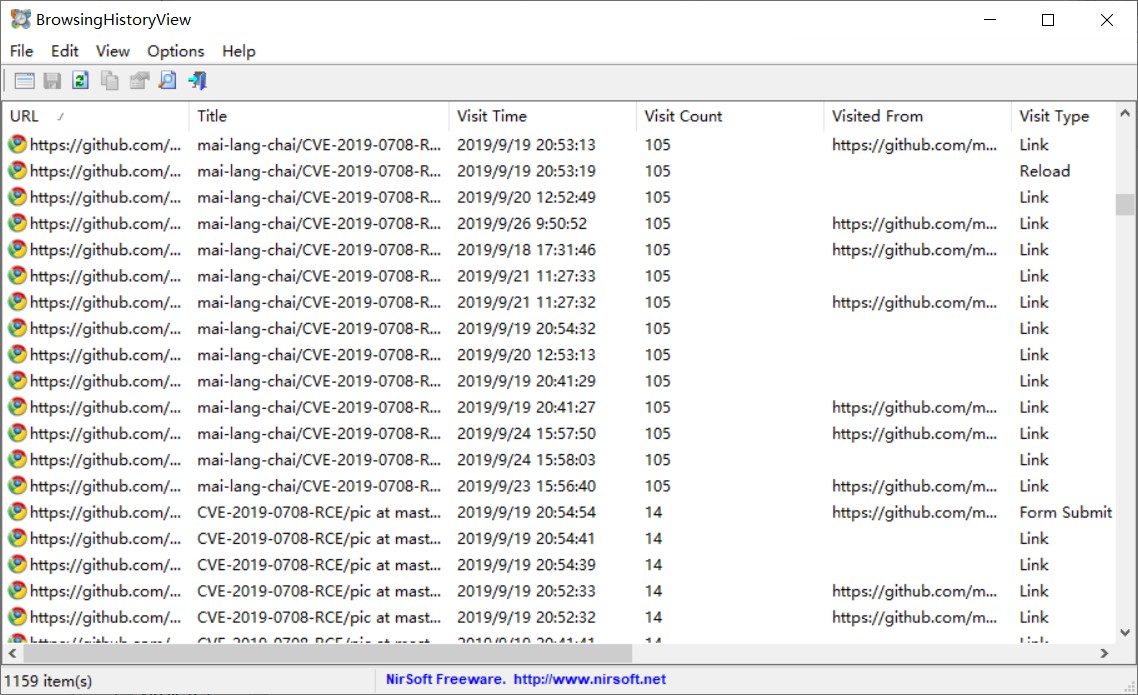Click Chrome icon of the Form Submit row
The width and height of the screenshot is (1138, 695).
click(17, 512)
